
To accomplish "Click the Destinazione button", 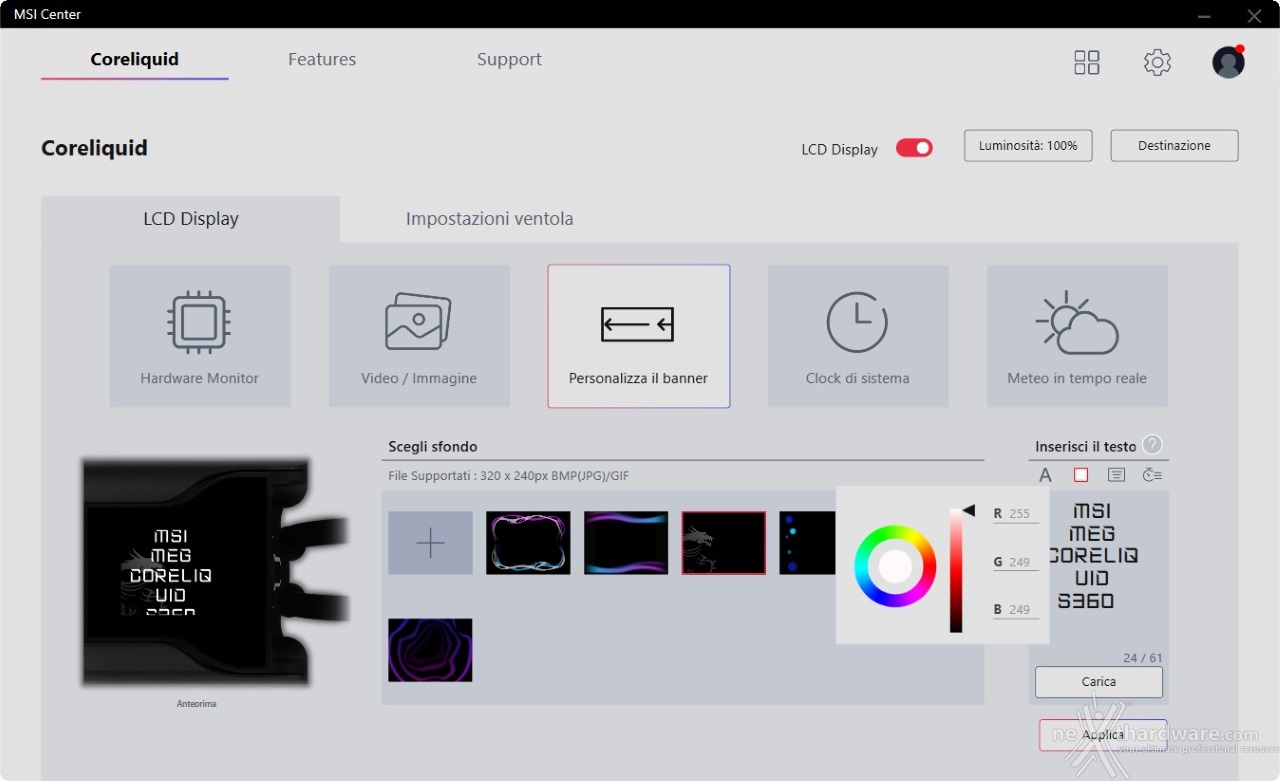I will (1174, 146).
